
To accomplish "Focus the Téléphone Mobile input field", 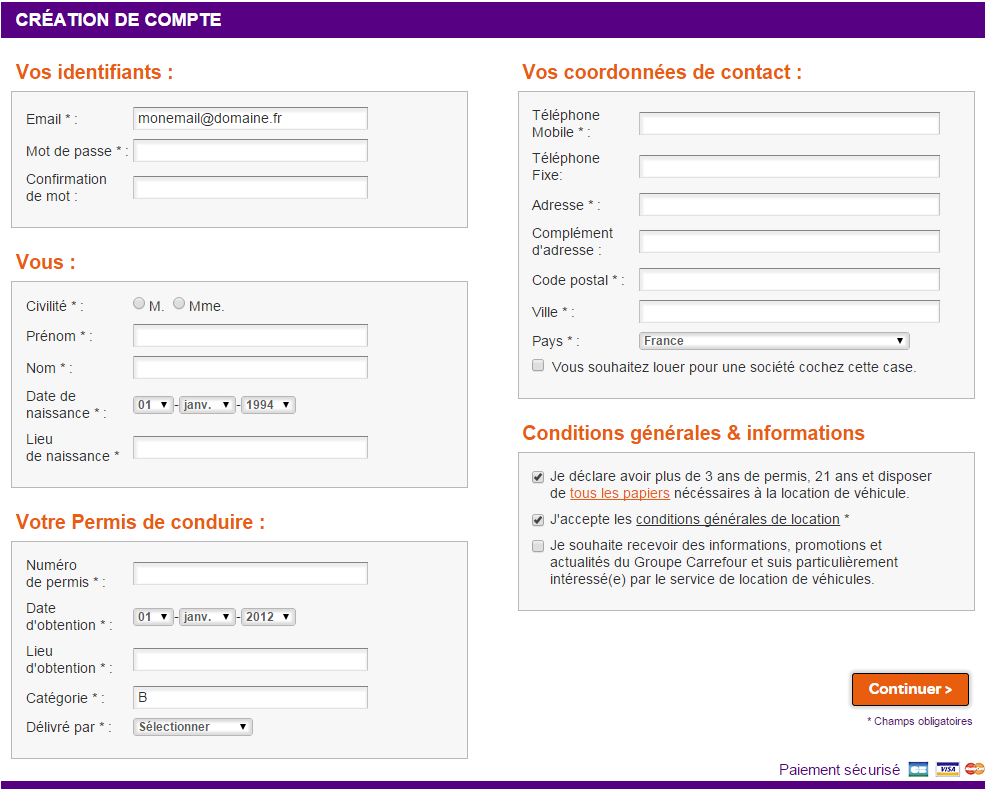I will (789, 123).
